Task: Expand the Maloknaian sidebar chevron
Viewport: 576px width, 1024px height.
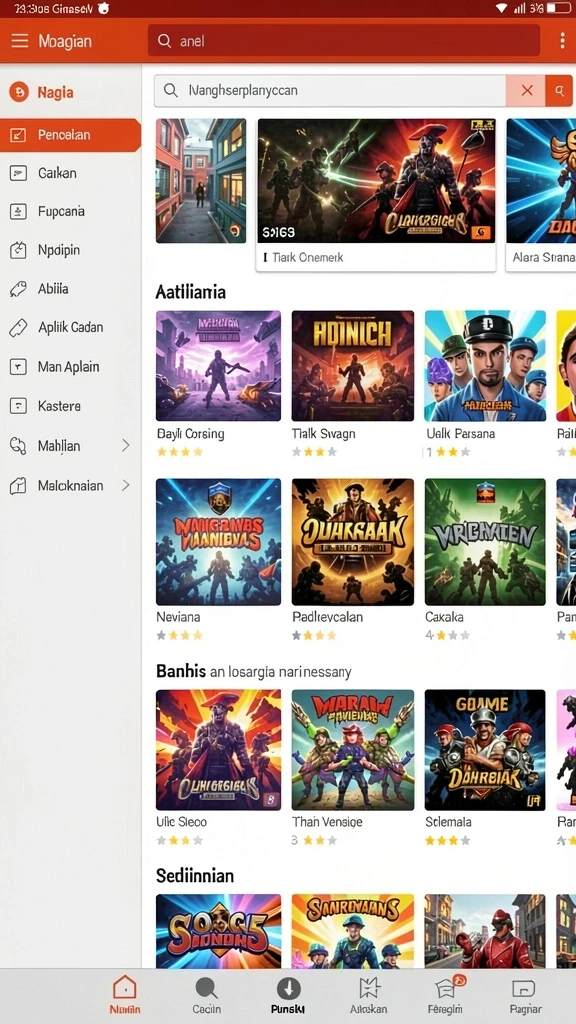Action: pyautogui.click(x=126, y=485)
